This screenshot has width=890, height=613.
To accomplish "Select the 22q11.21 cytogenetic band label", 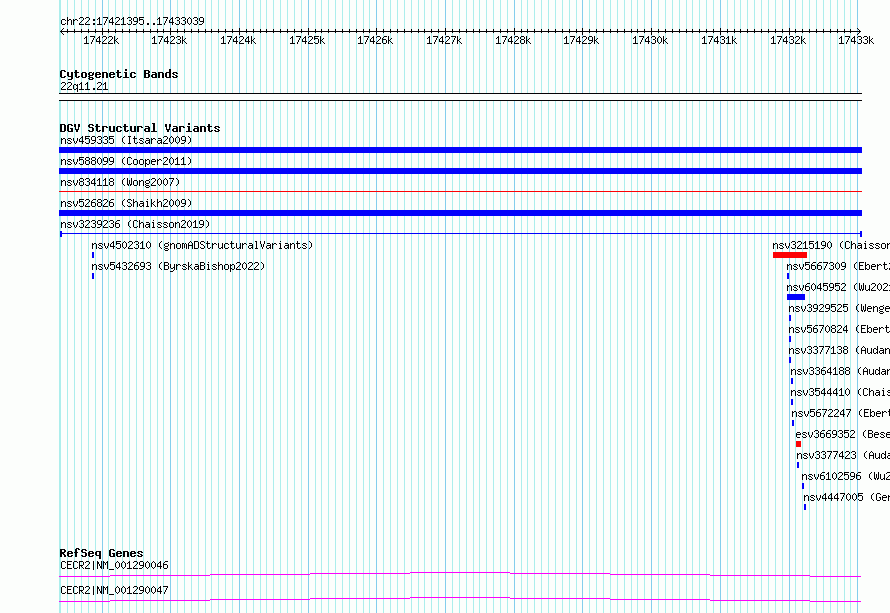I will pos(84,86).
